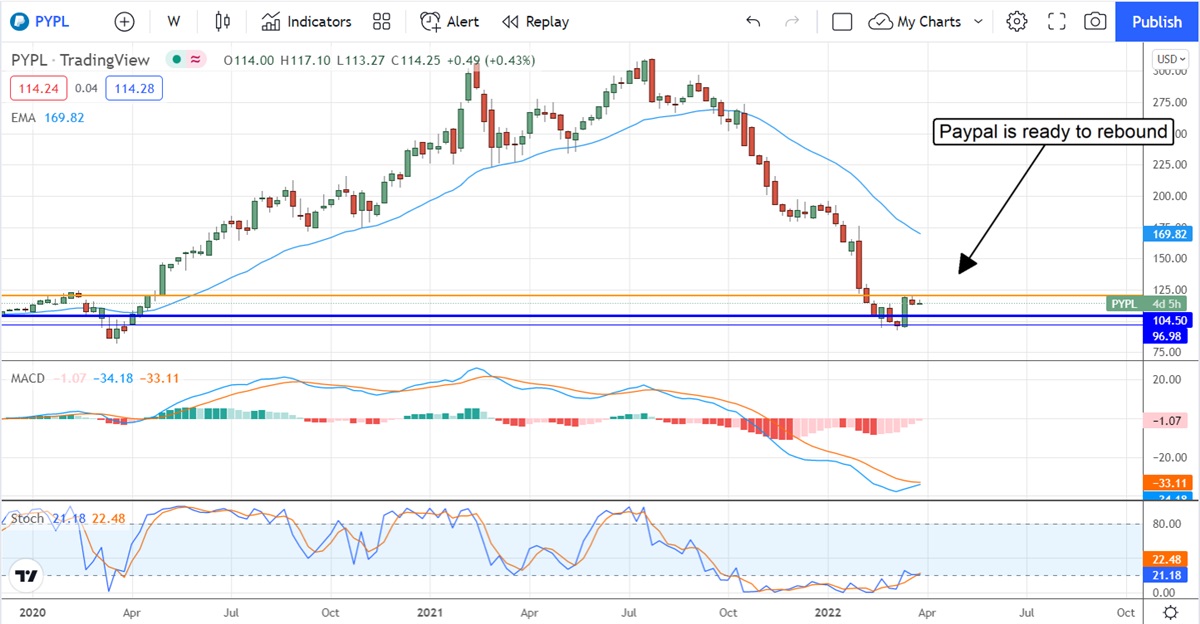
Task: Open the indicator templates grid icon
Action: tap(381, 21)
